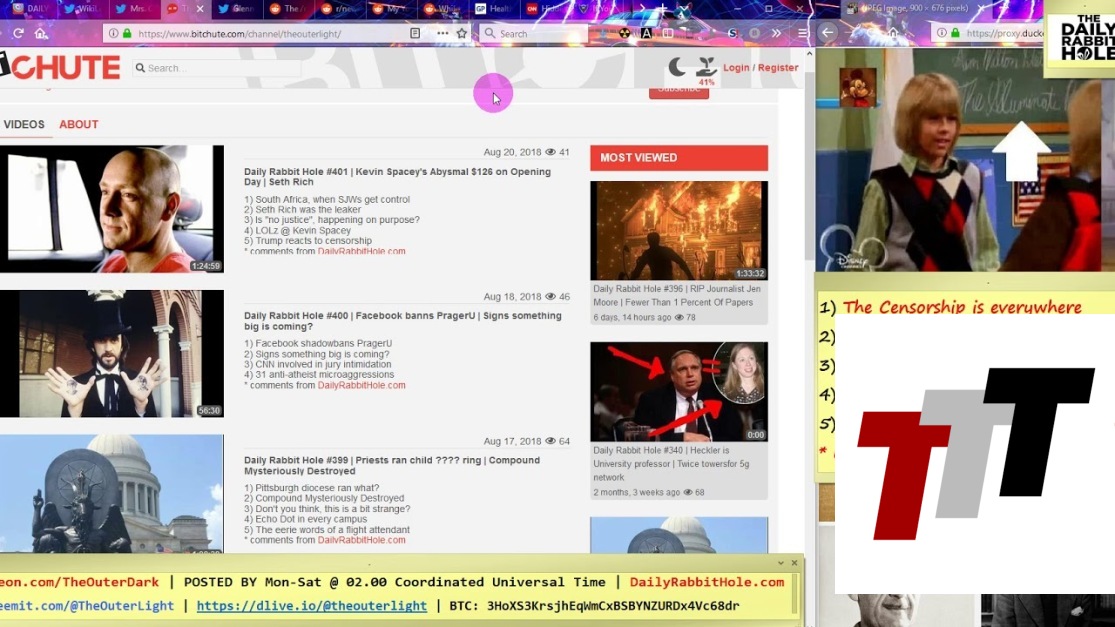Click the Login link
Screen dimensions: 1115x627
point(736,68)
